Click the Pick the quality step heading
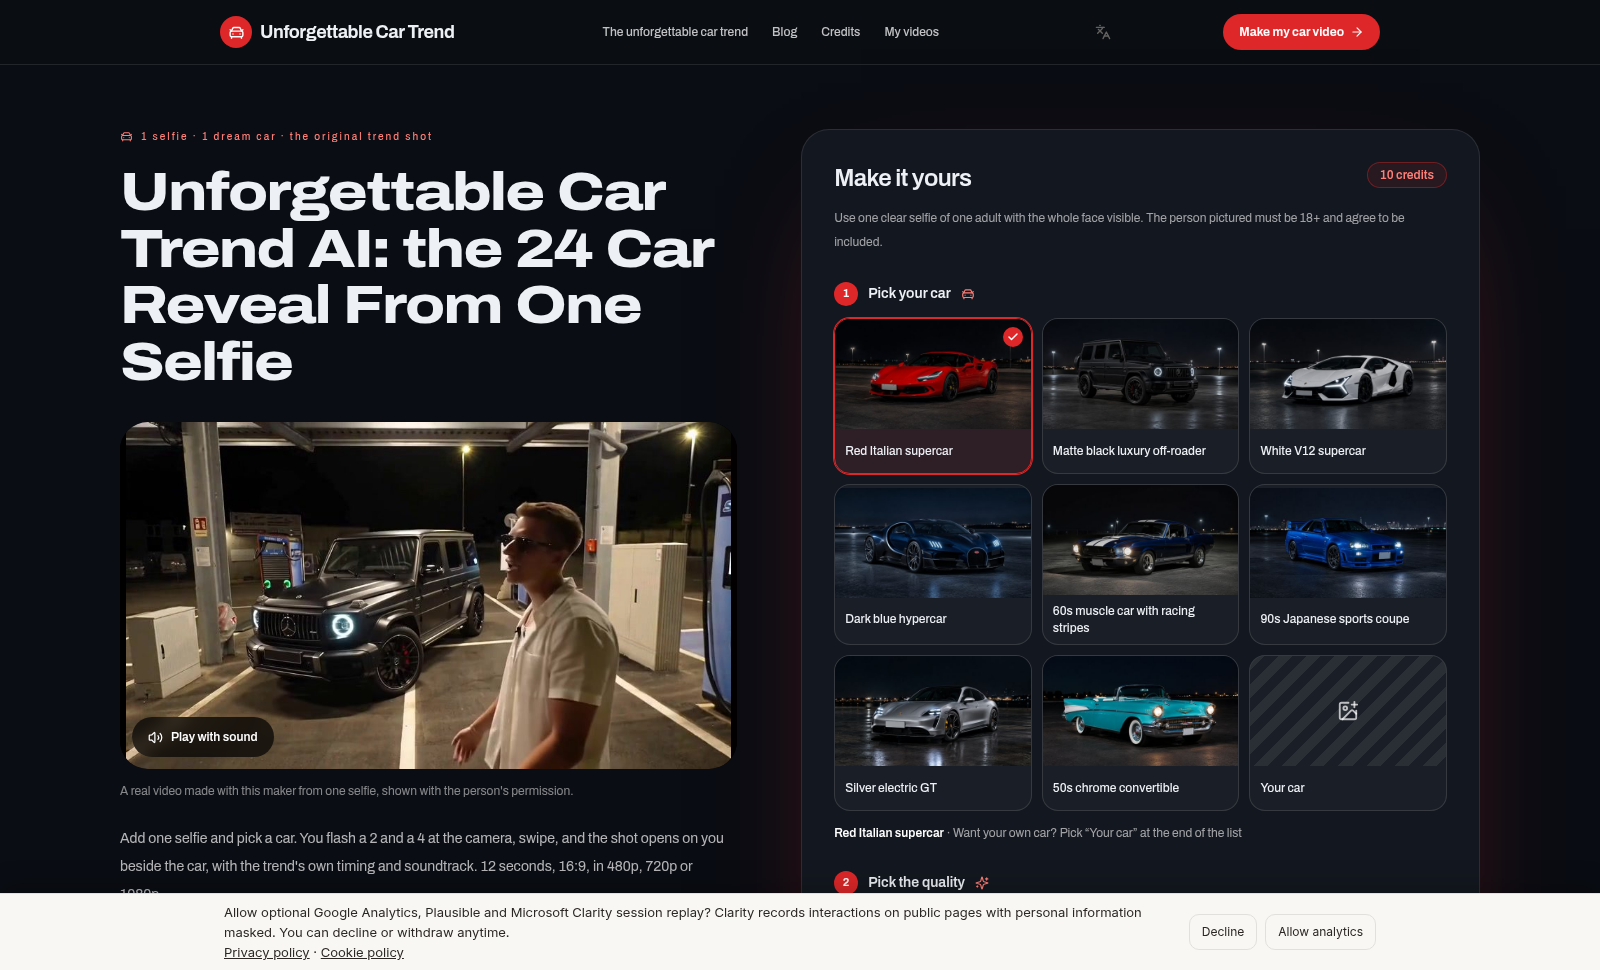 [916, 882]
